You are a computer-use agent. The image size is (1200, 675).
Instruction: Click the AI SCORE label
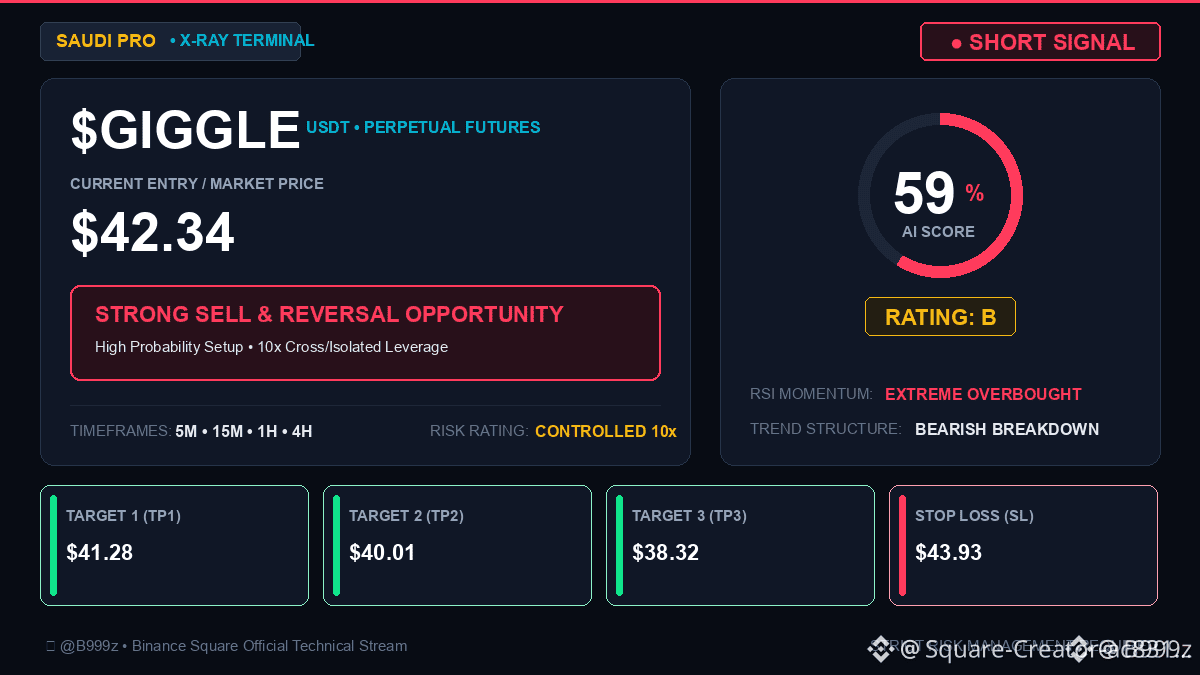tap(938, 232)
